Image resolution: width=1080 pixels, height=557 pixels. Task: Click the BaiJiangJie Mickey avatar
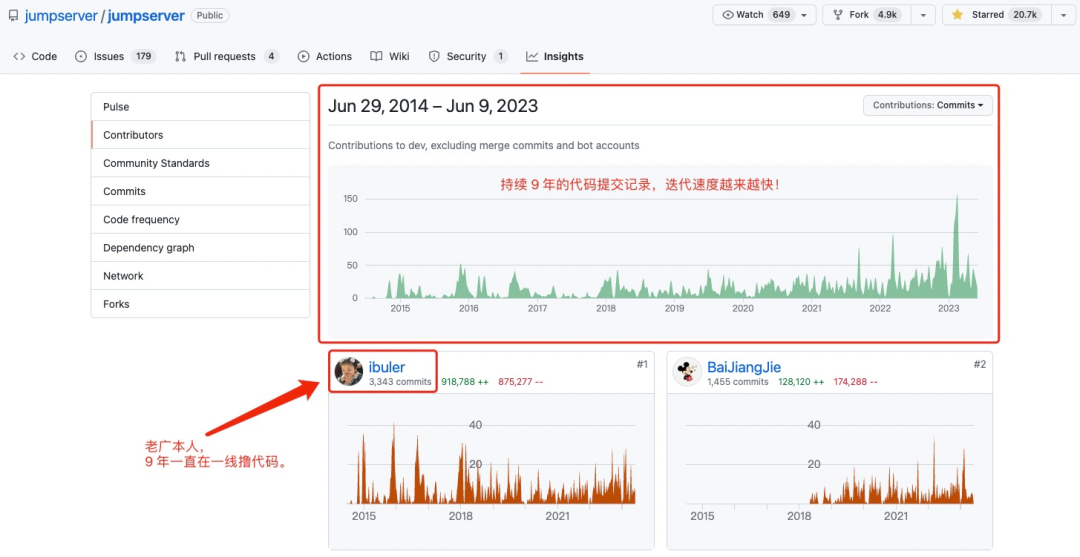[x=687, y=372]
